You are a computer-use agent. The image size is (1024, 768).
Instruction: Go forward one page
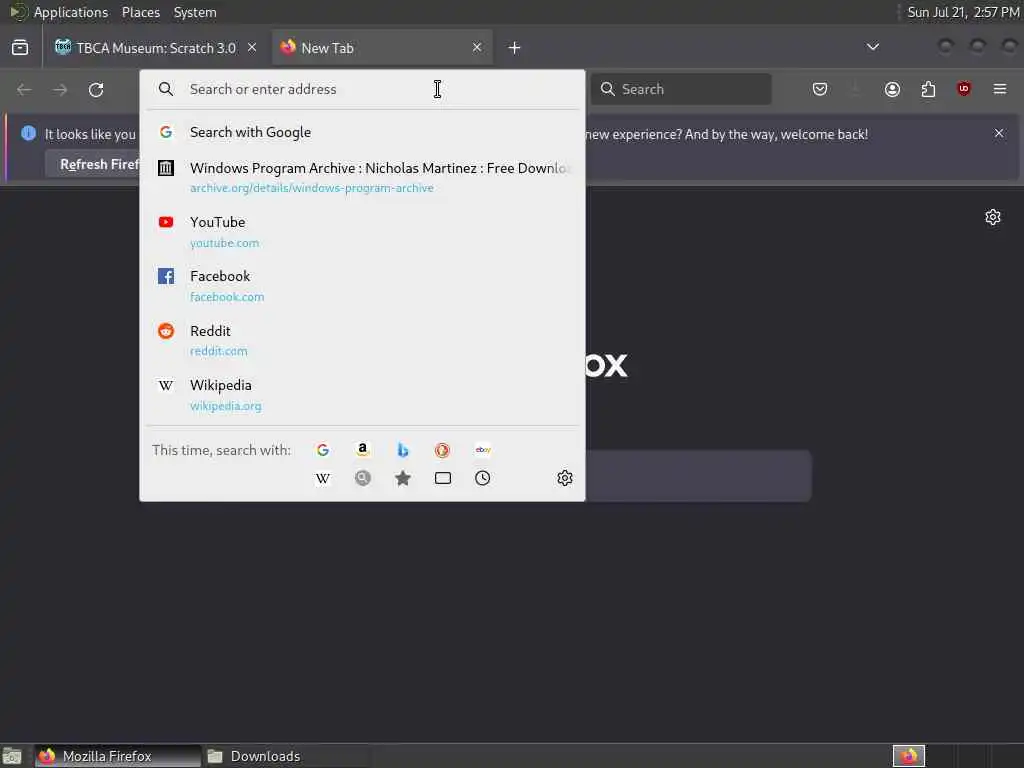coord(60,89)
